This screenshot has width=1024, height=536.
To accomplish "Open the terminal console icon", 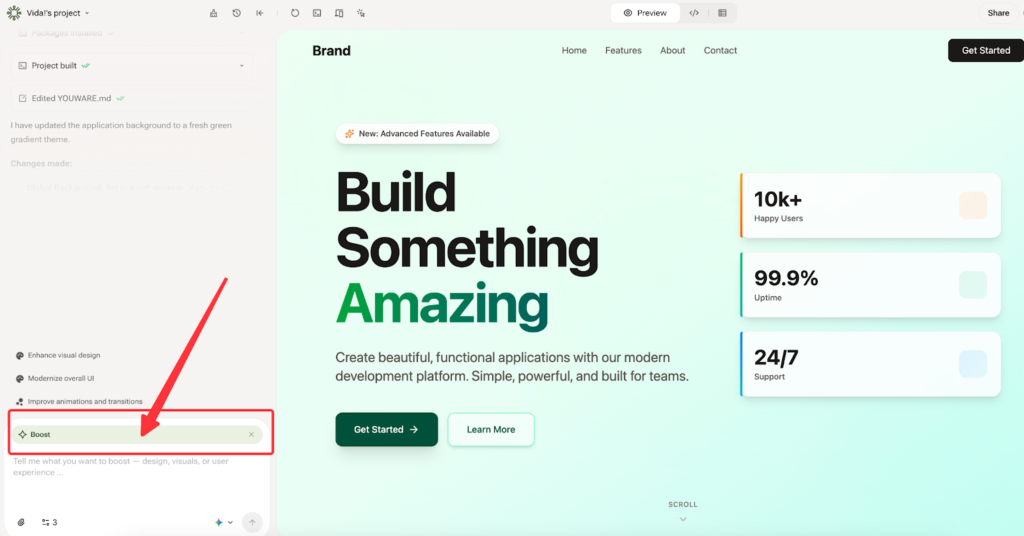I will (317, 13).
